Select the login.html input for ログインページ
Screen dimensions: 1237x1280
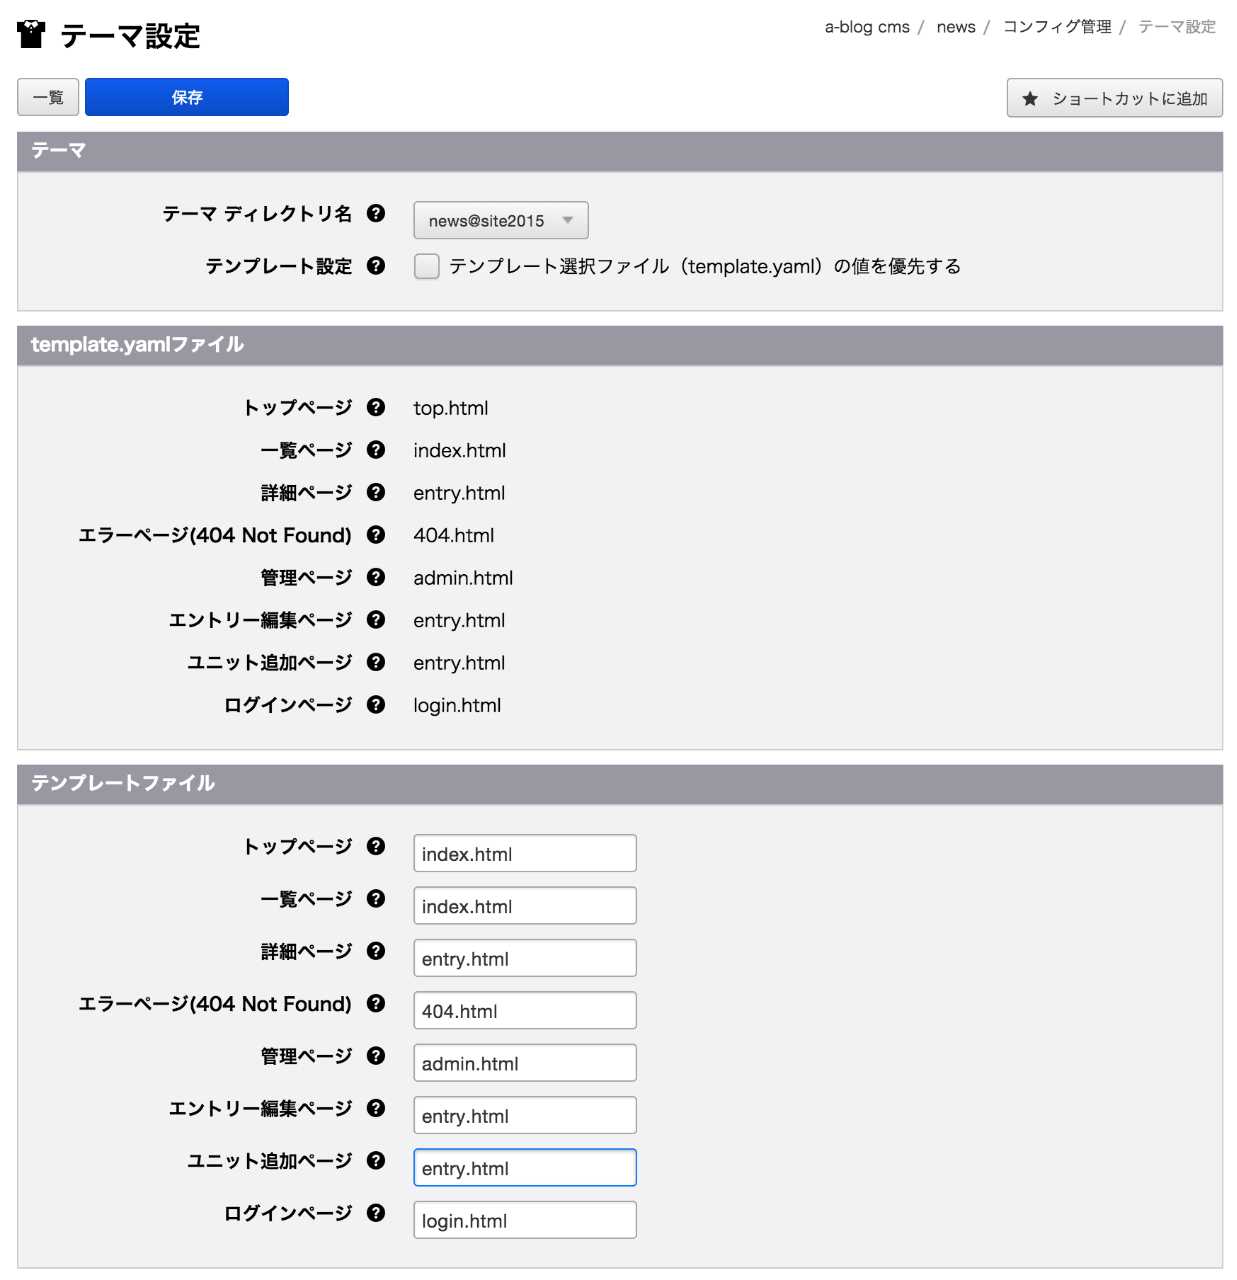coord(524,1219)
